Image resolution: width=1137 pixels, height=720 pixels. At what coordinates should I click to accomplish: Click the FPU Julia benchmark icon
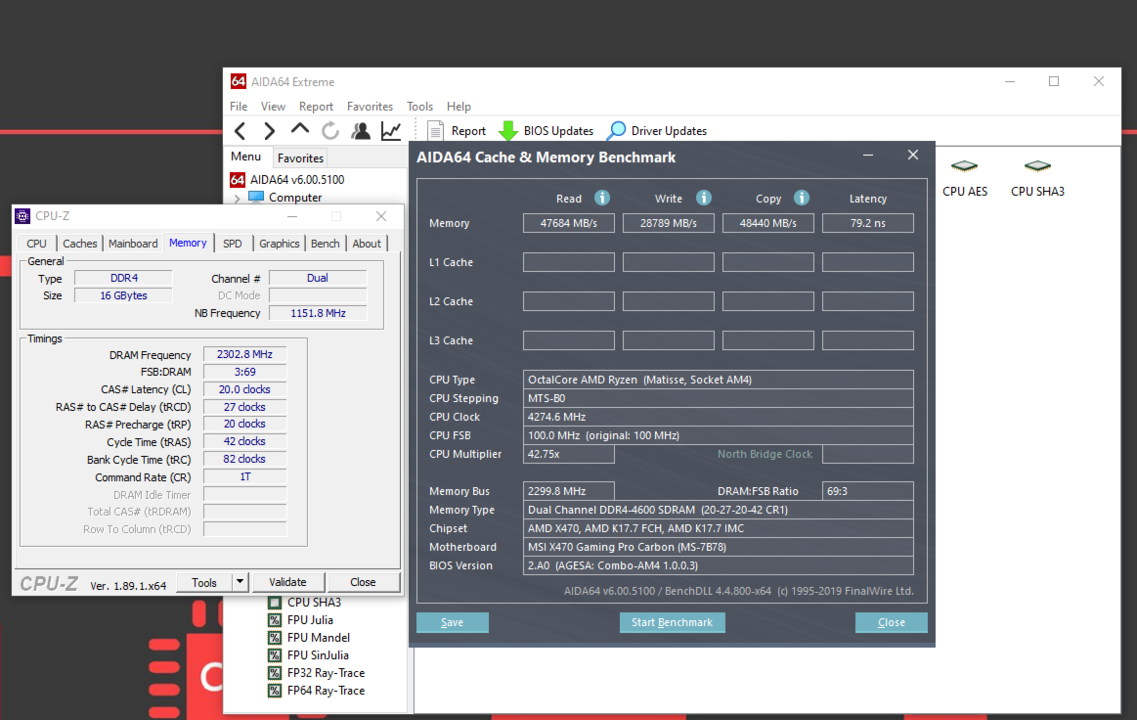click(274, 620)
